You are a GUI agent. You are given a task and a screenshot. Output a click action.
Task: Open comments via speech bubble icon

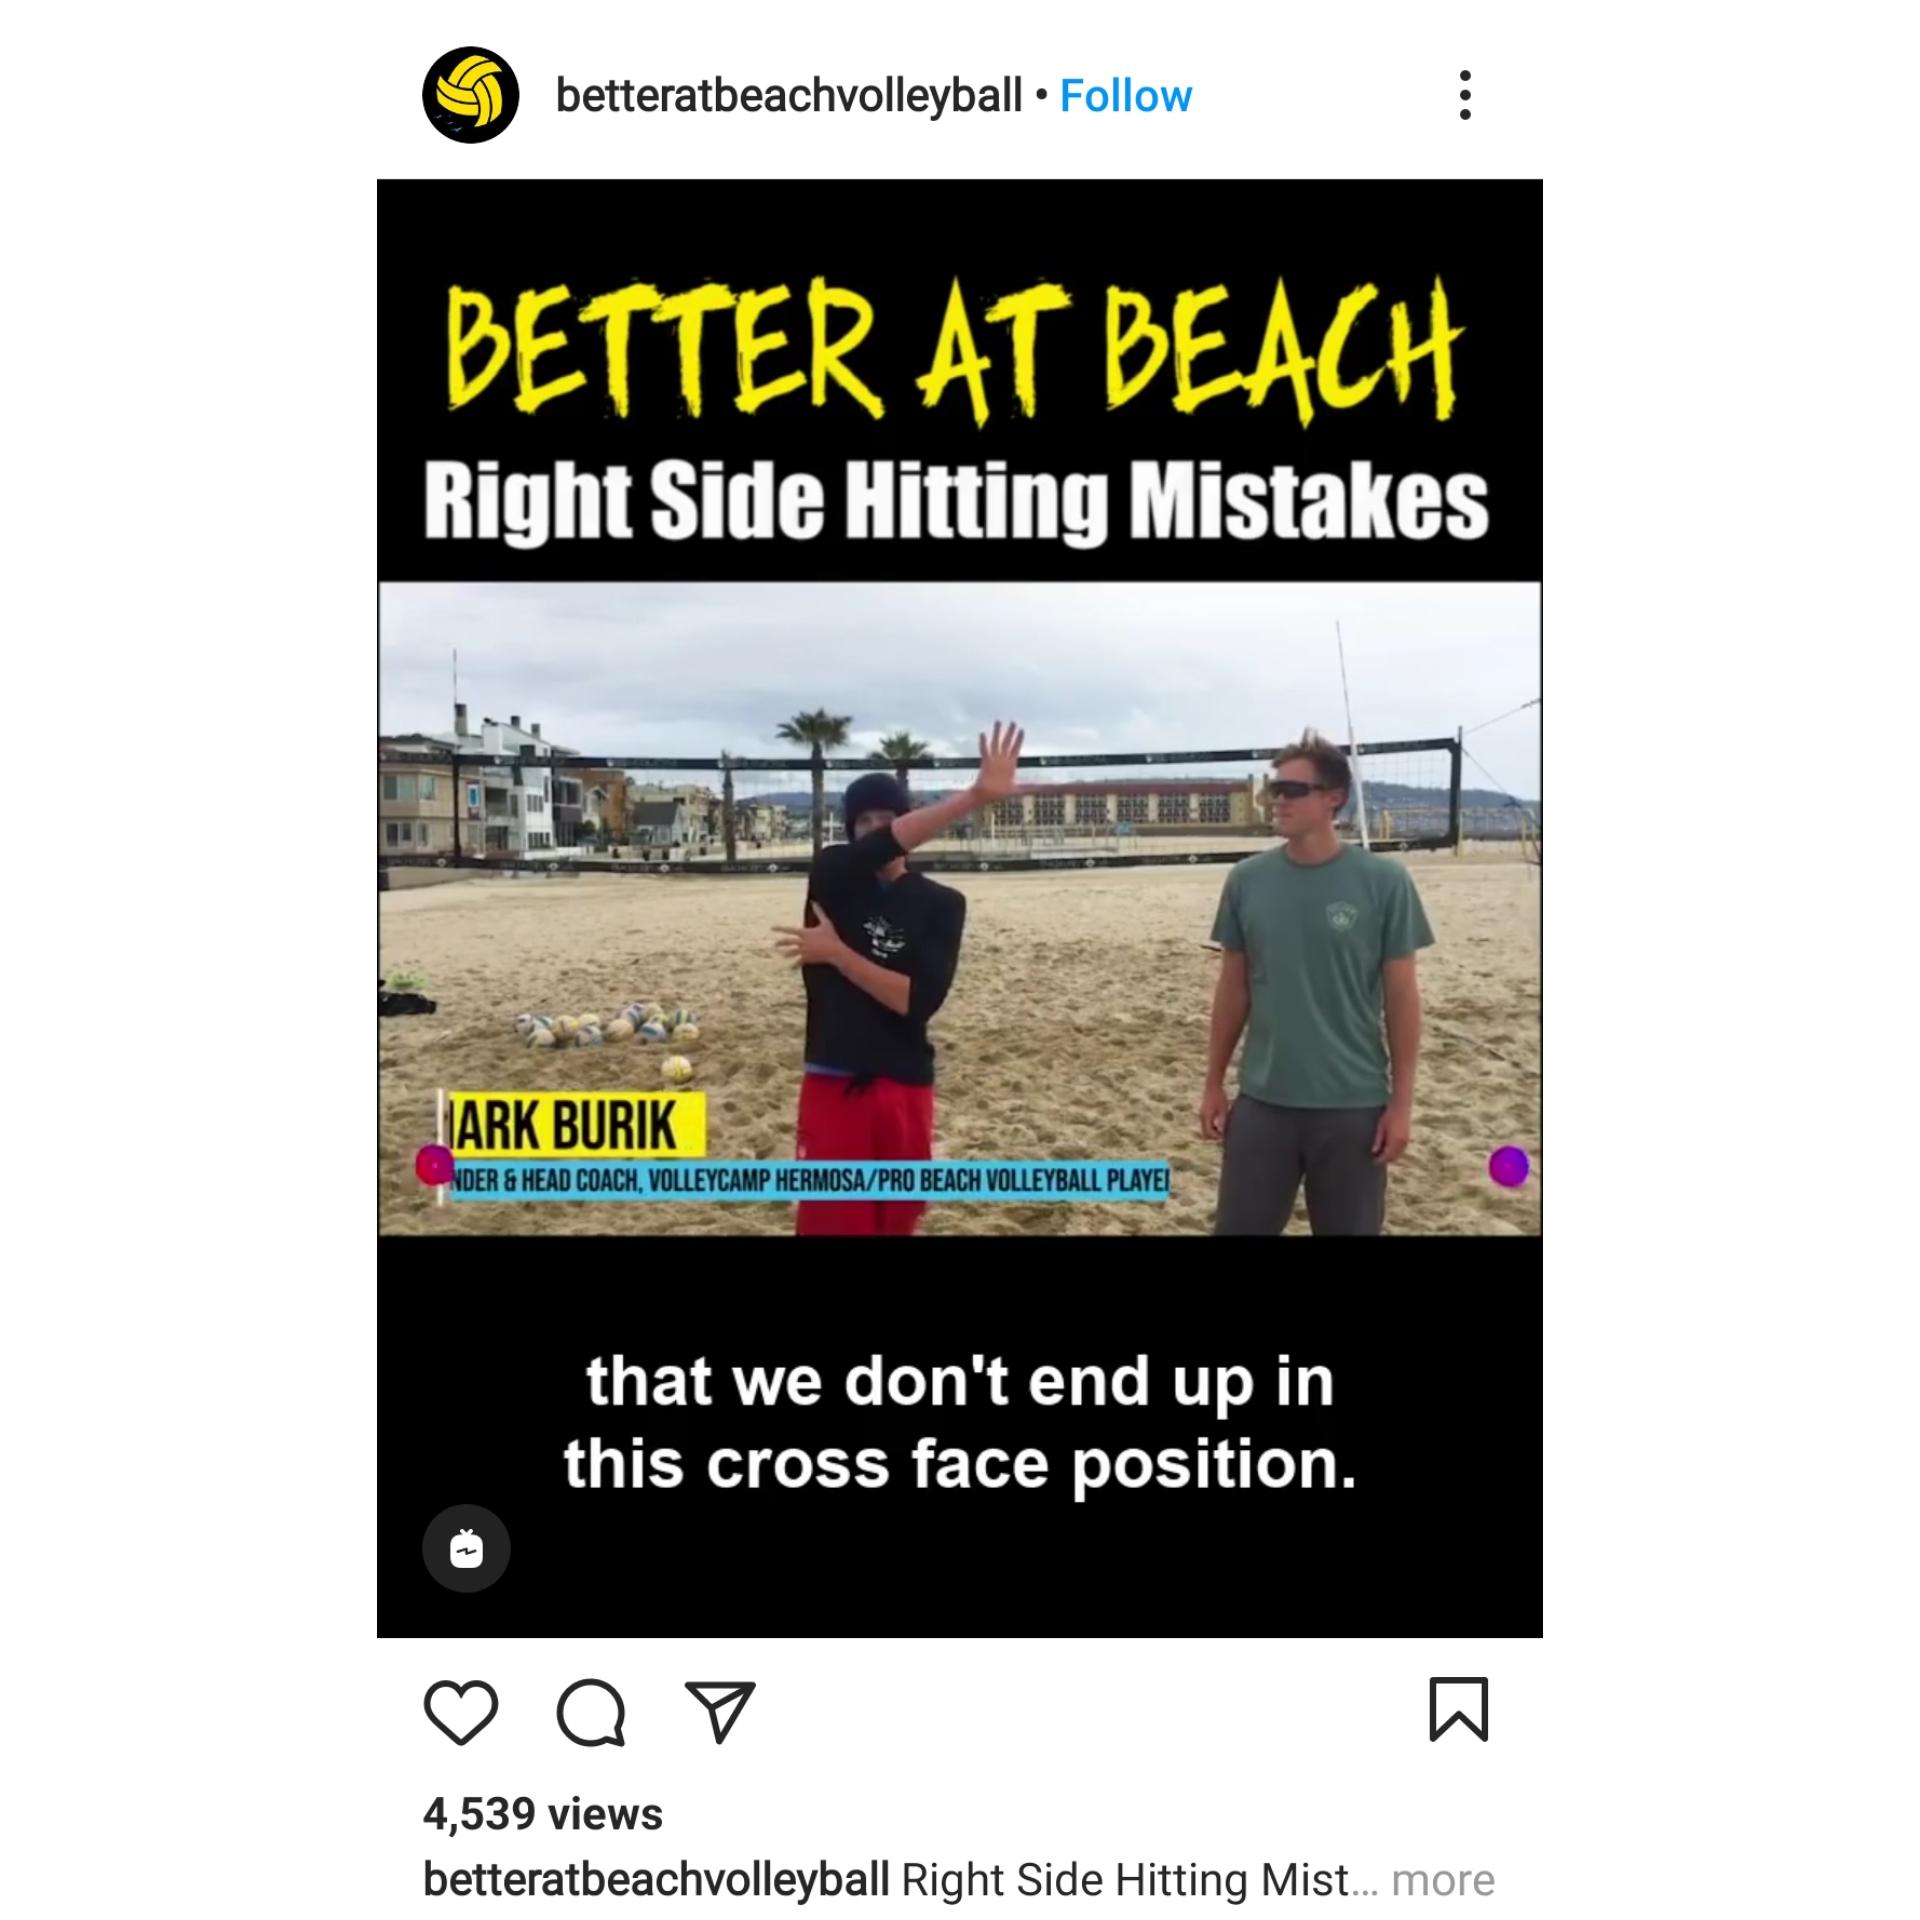[591, 1712]
